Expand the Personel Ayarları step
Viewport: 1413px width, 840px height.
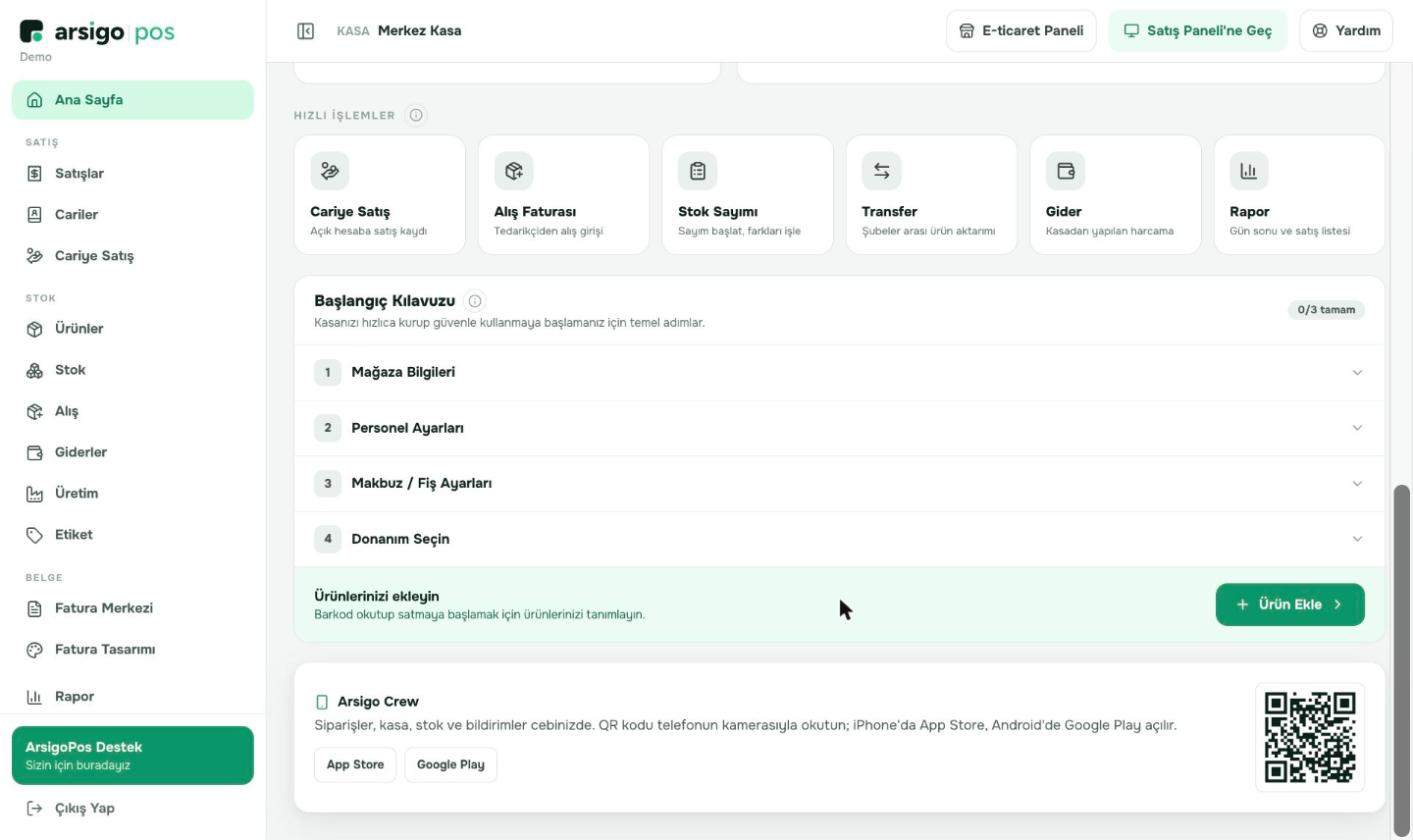point(840,428)
